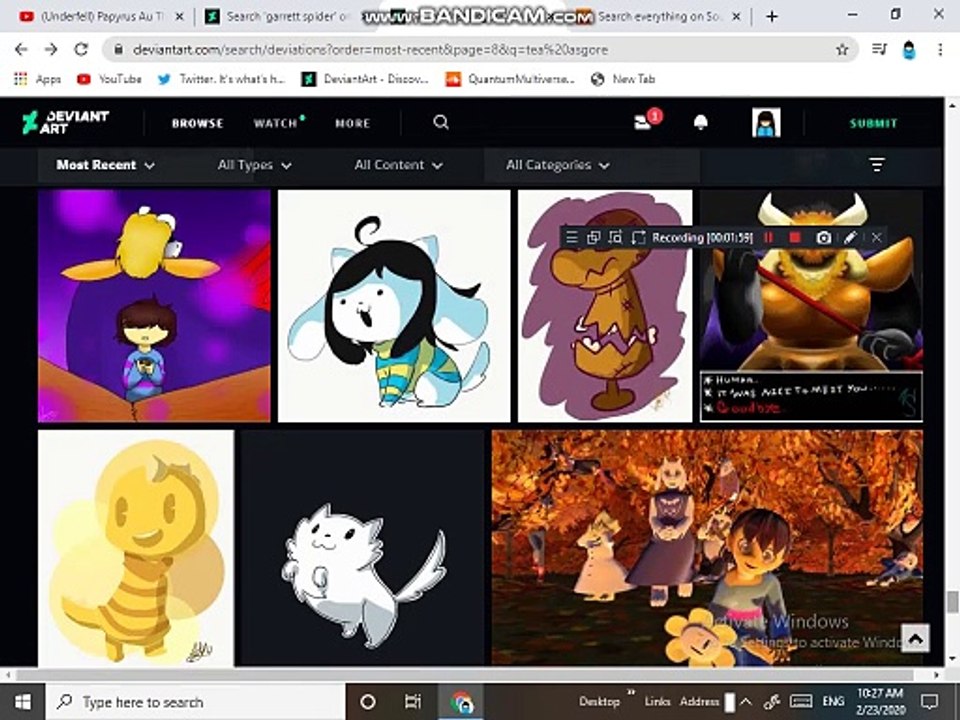Open a new Chrome tab
This screenshot has height=720, width=960.
pos(772,17)
